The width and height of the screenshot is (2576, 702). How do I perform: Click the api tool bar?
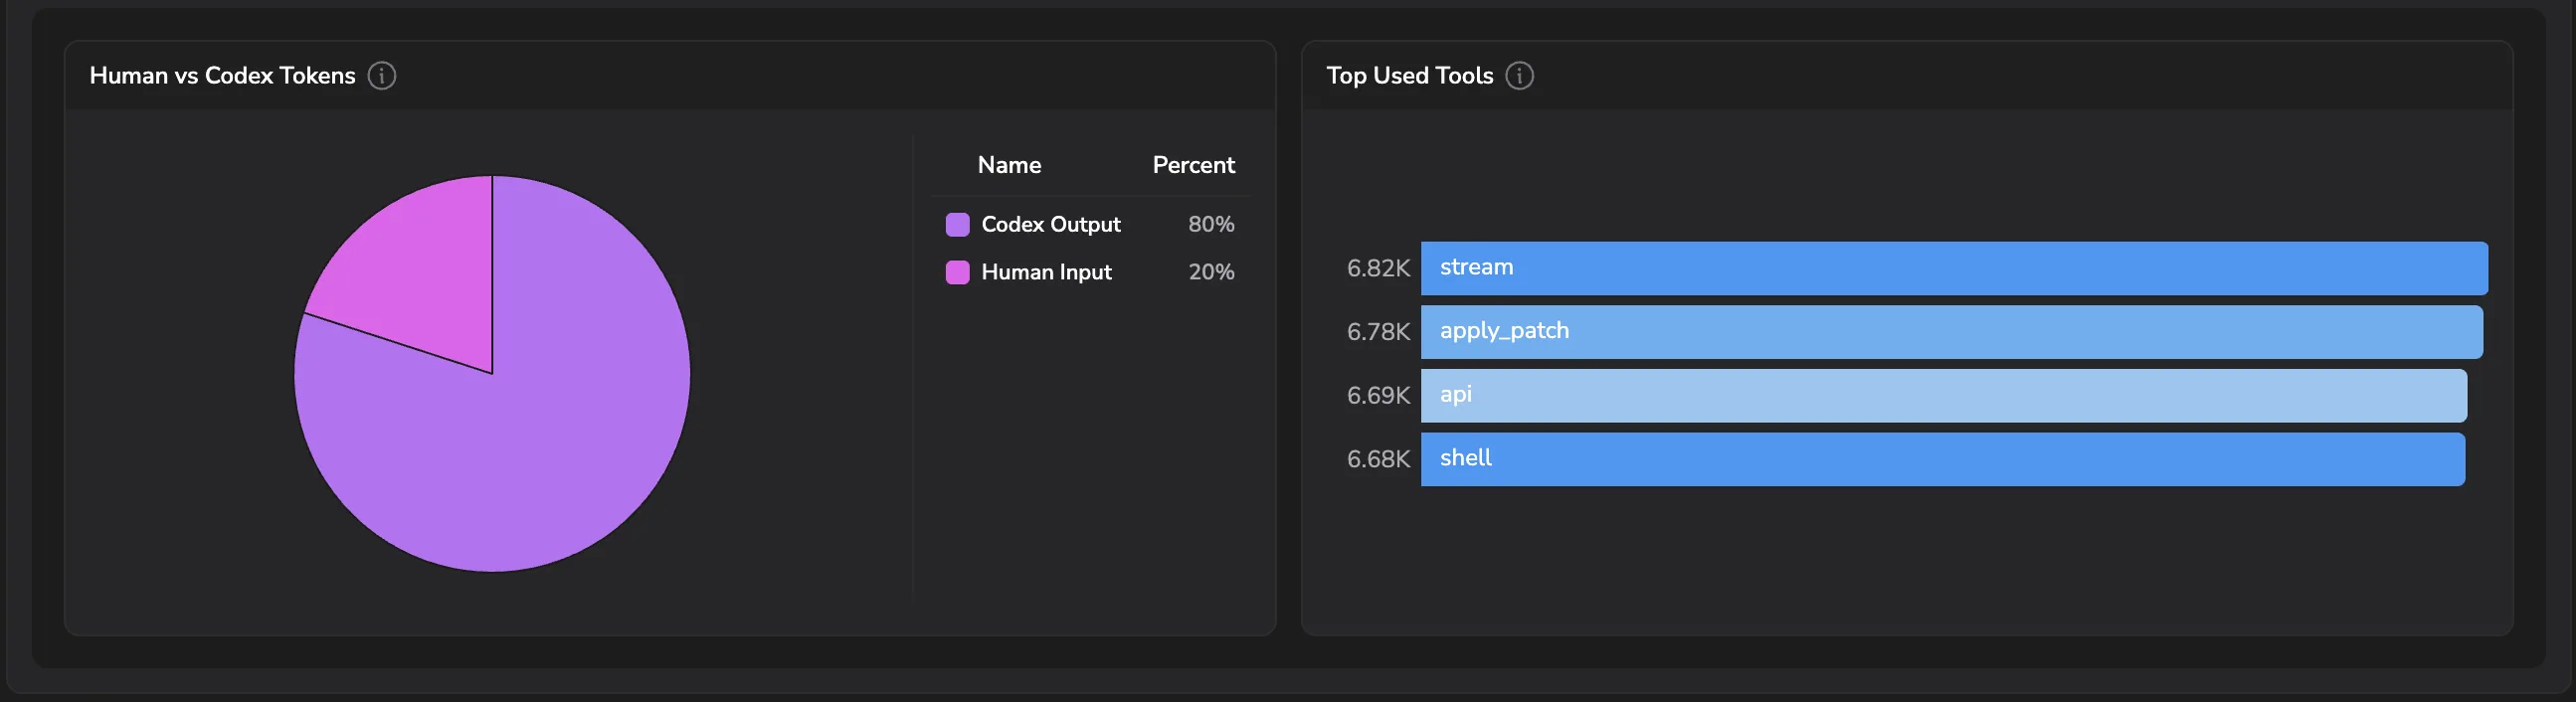pyautogui.click(x=1943, y=395)
